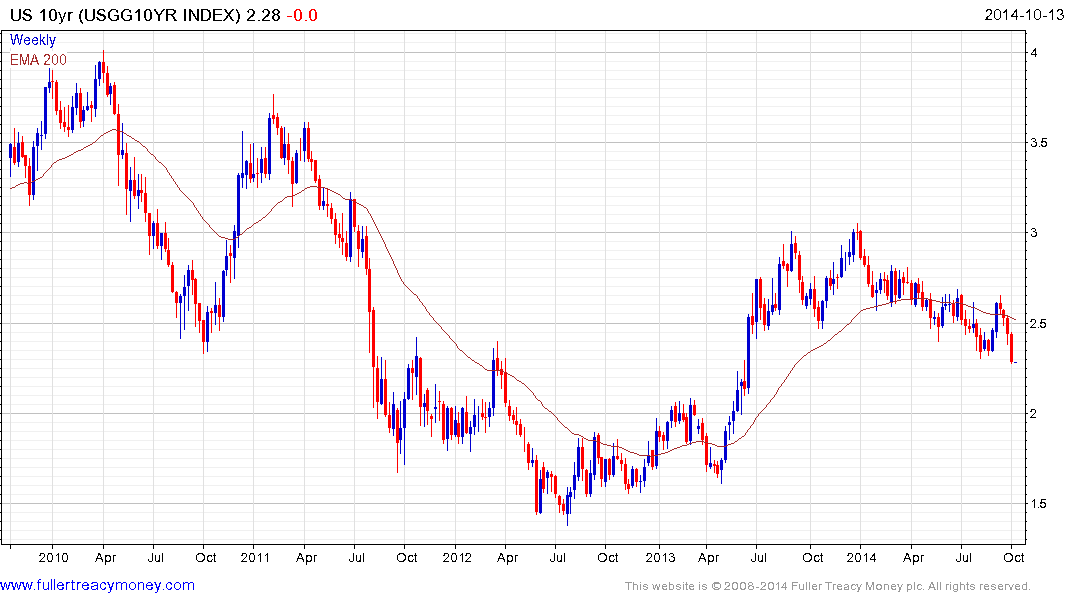The image size is (1075, 600).
Task: Click the 2011 label on time axis
Action: (x=255, y=557)
